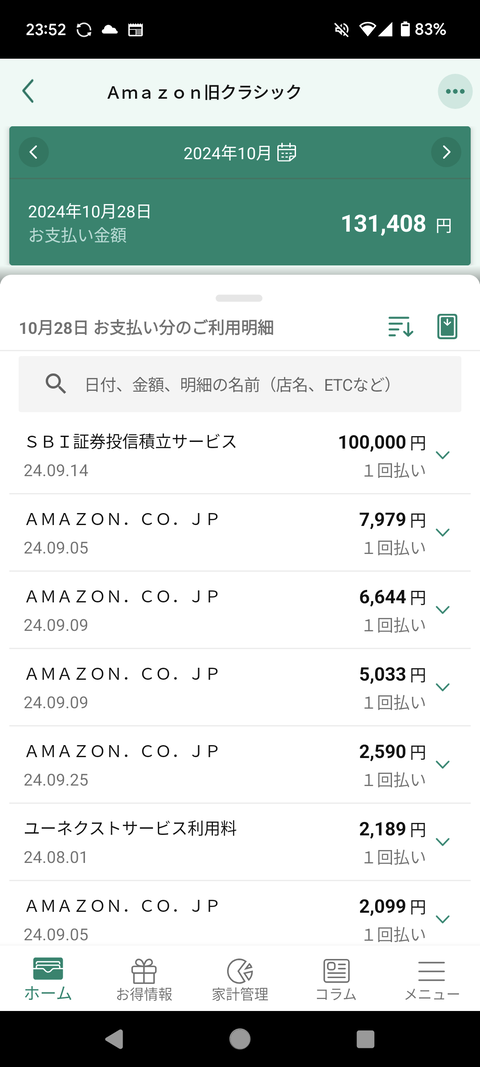480x1067 pixels.
Task: Expand the 2,590円 Amazon transaction
Action: (240, 765)
